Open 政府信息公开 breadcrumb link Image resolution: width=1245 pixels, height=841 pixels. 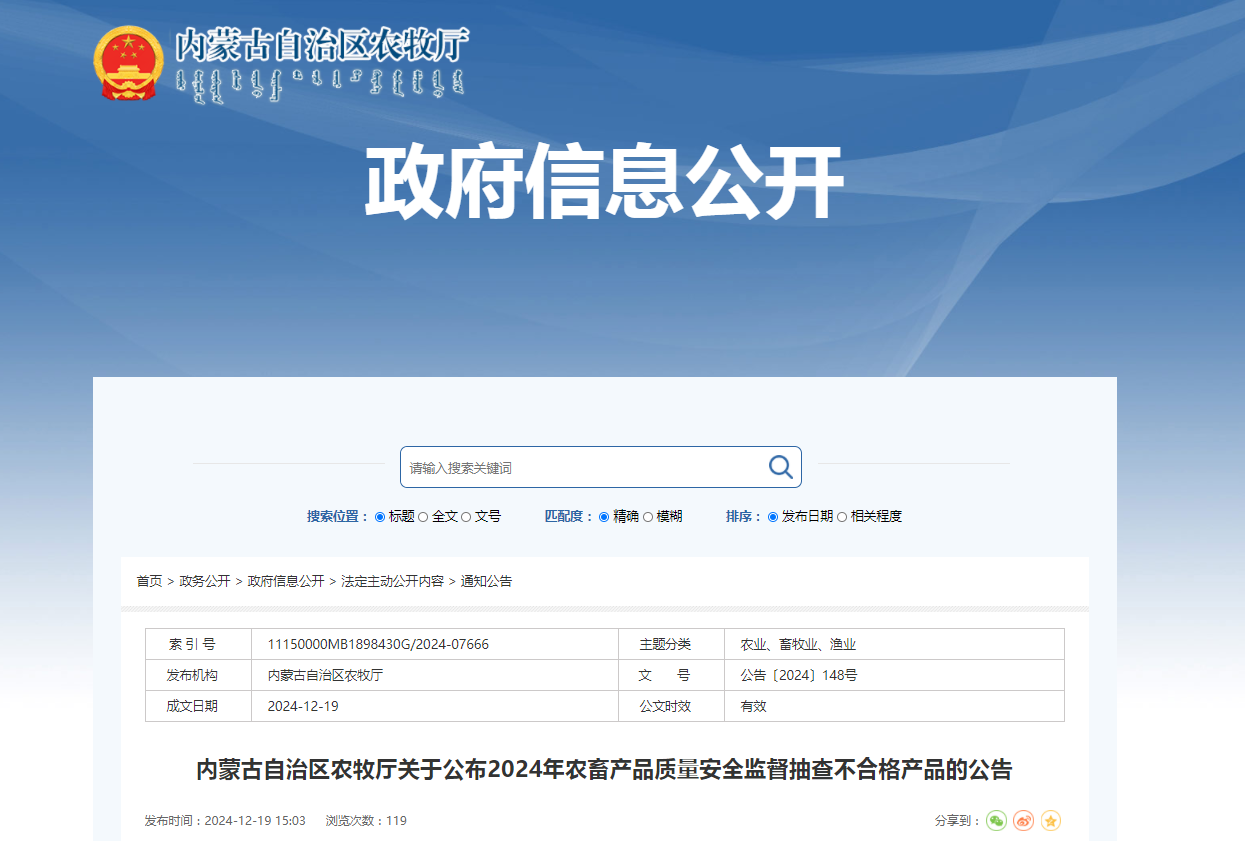tap(286, 581)
